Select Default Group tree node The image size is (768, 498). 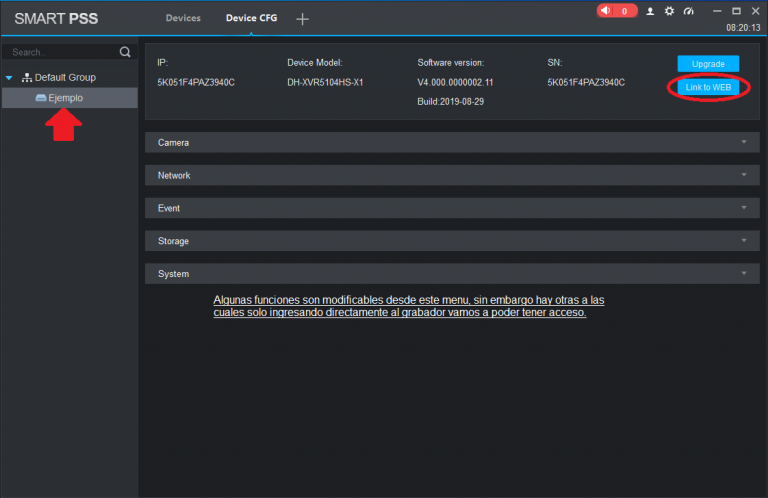click(x=65, y=77)
